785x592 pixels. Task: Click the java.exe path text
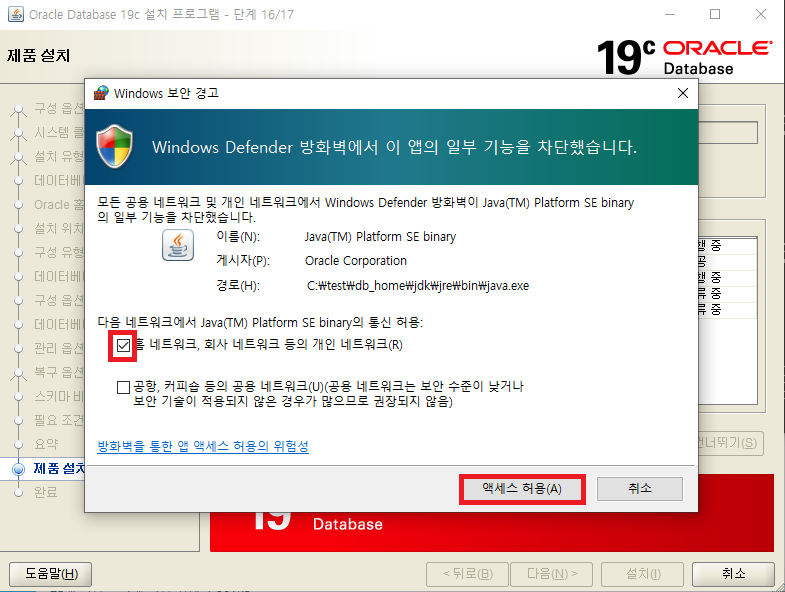418,285
